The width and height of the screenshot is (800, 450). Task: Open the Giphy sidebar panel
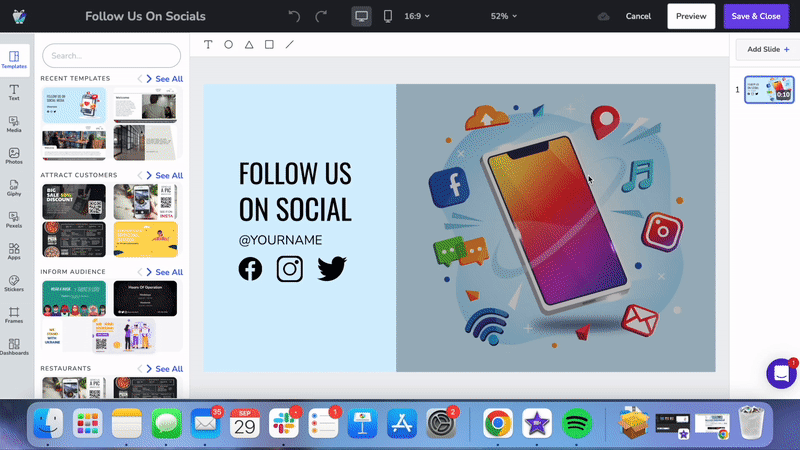pos(14,188)
